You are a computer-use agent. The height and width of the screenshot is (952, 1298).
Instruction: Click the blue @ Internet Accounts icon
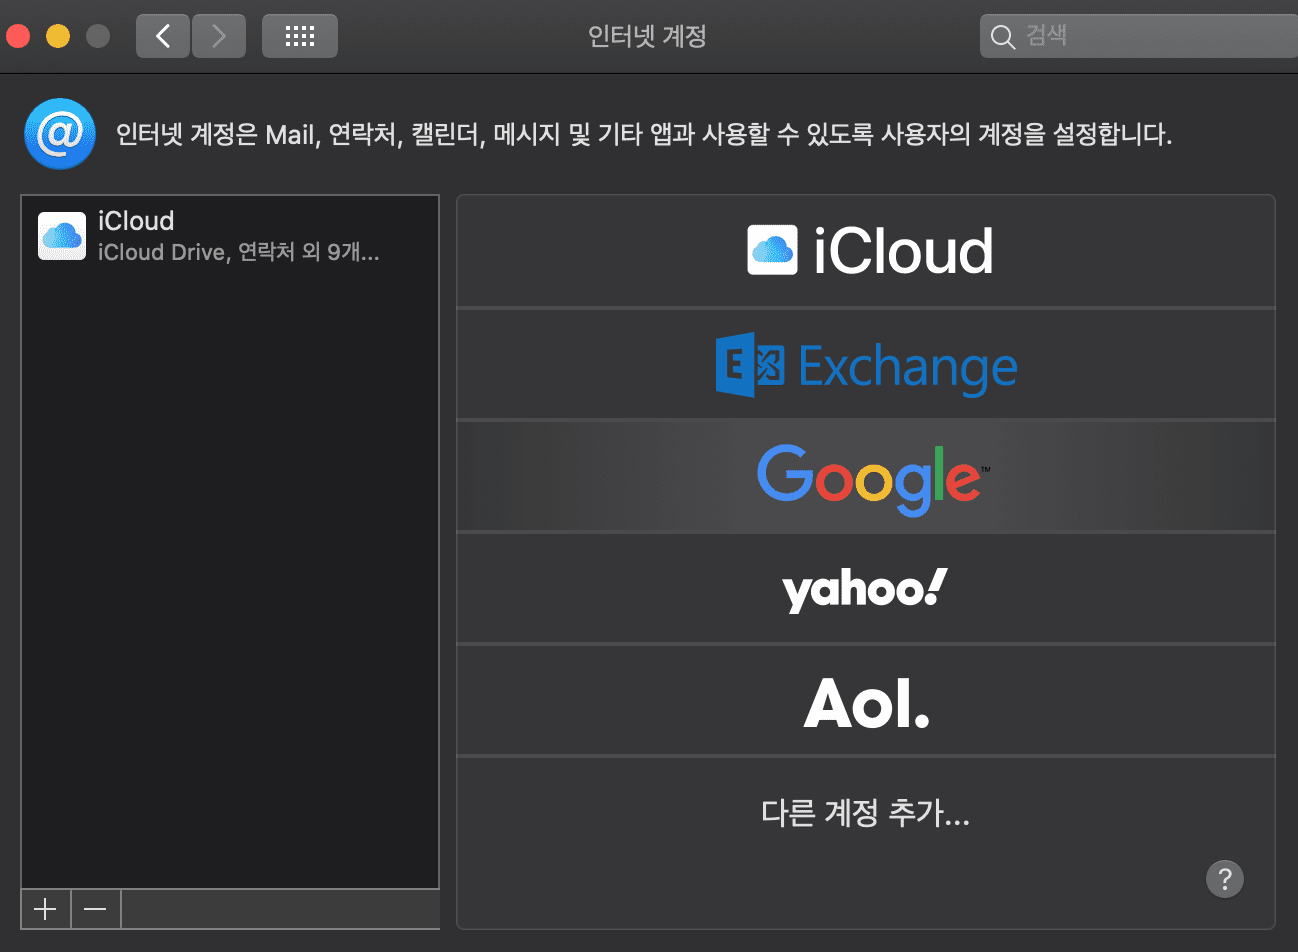pos(60,134)
